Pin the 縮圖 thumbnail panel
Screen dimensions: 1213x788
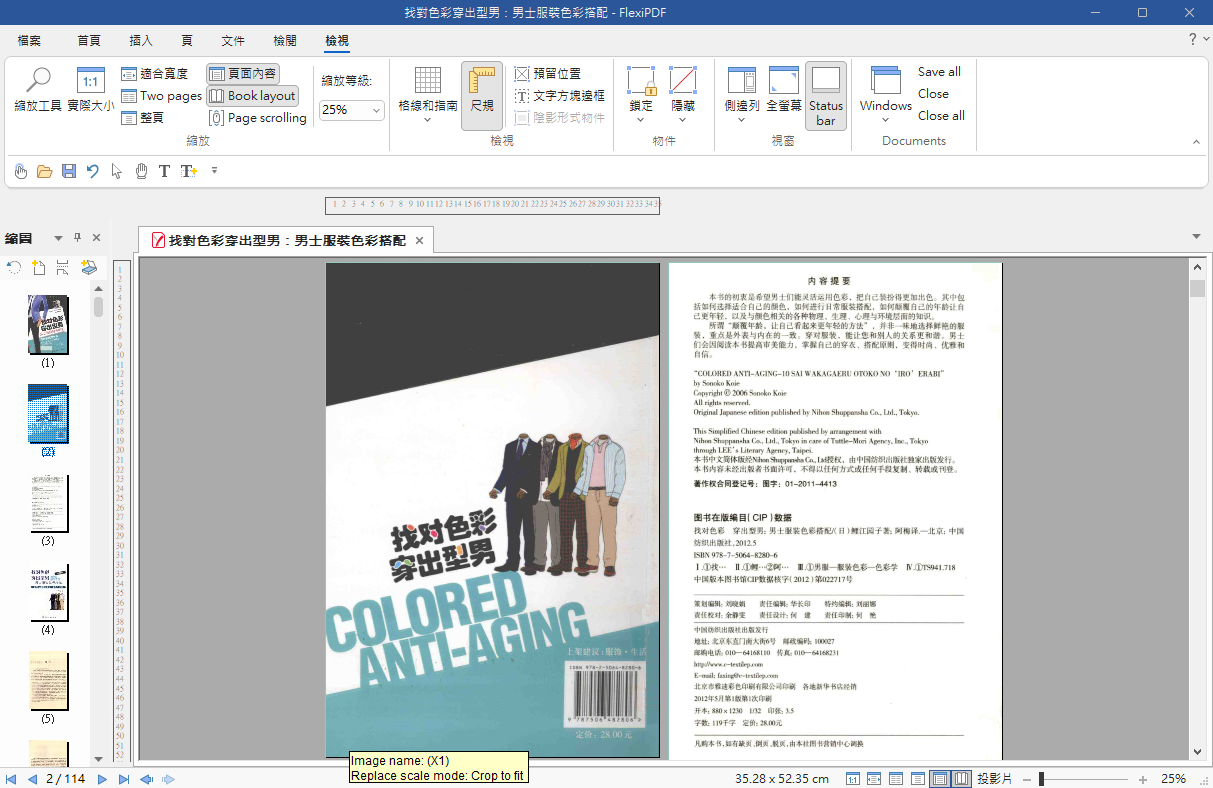point(78,238)
